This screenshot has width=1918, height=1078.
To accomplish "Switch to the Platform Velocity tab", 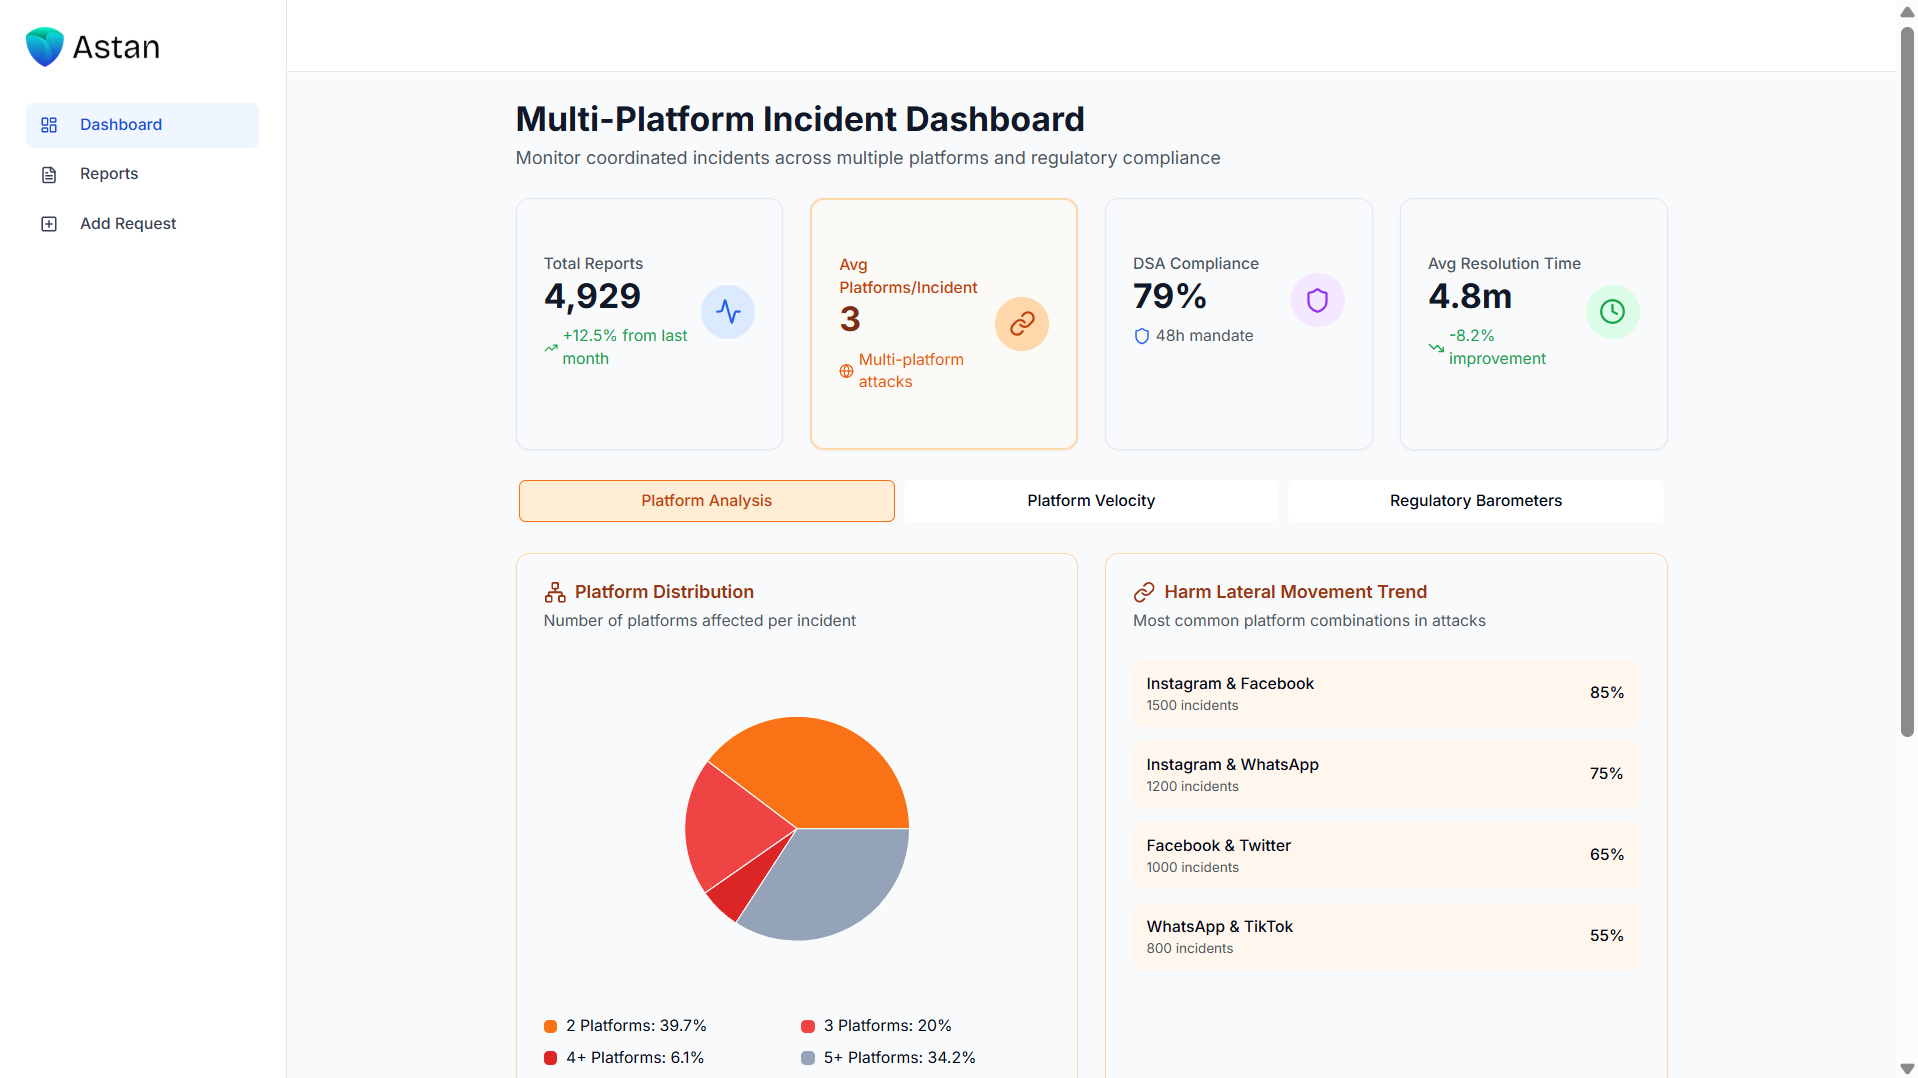I will 1090,500.
